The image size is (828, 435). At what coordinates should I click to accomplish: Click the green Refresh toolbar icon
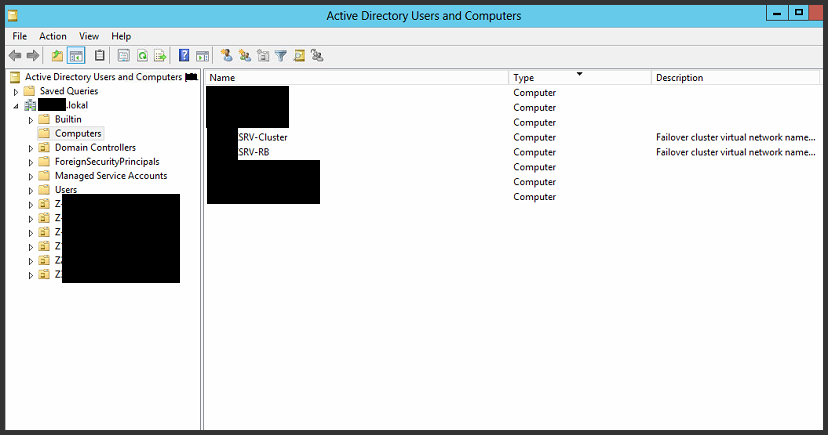click(x=142, y=55)
